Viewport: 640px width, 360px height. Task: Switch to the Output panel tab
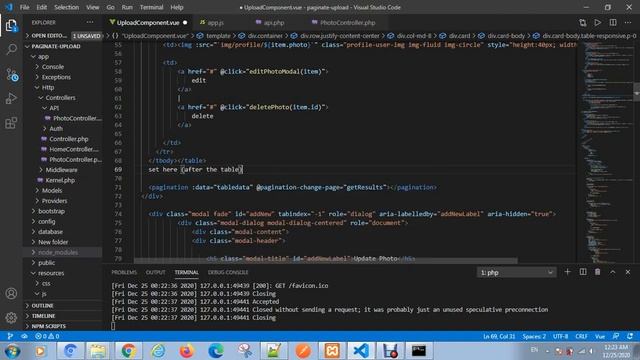click(156, 272)
